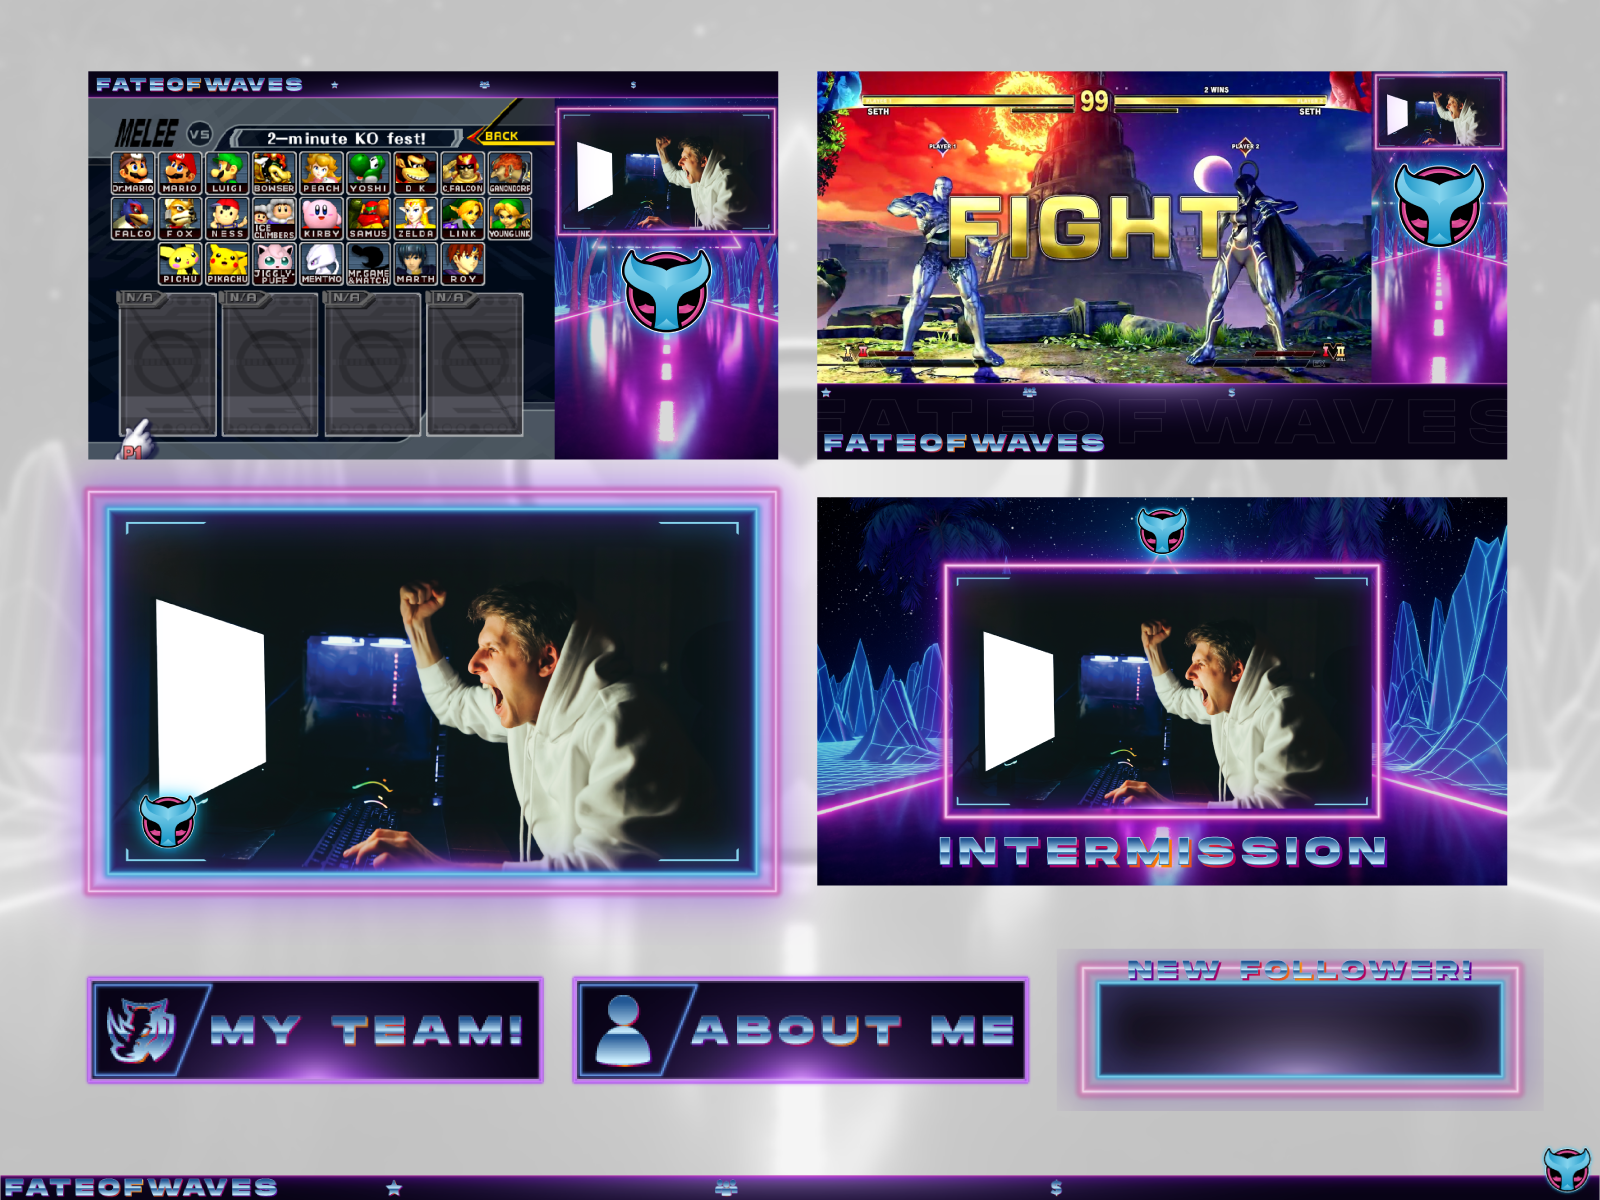Pick Peach on the character select screen
1600x1200 pixels.
[321, 173]
